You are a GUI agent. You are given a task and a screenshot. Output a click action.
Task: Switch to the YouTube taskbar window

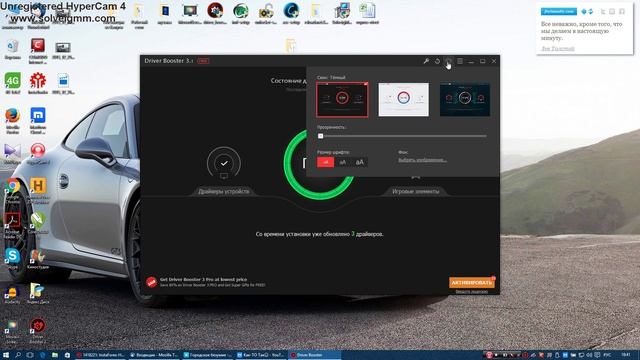(x=261, y=355)
